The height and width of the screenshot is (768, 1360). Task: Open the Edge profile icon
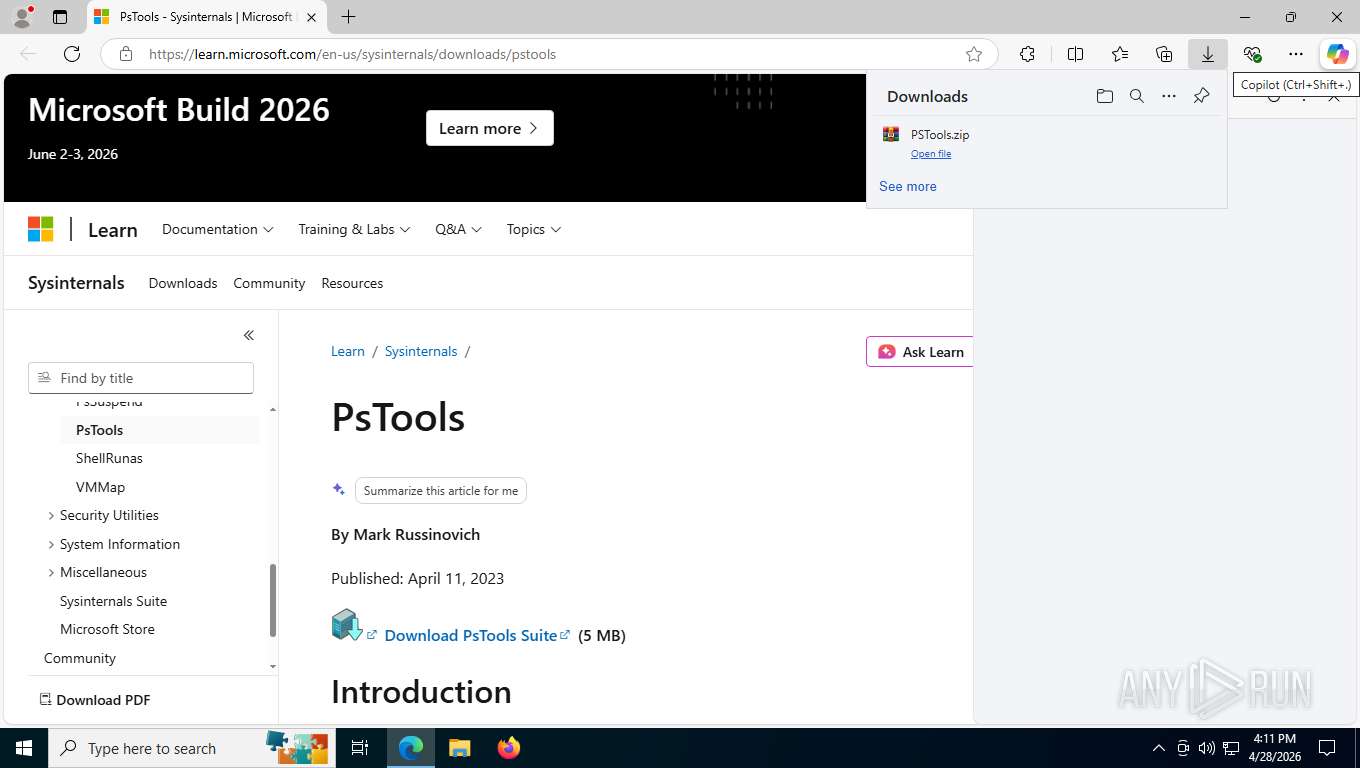coord(22,17)
